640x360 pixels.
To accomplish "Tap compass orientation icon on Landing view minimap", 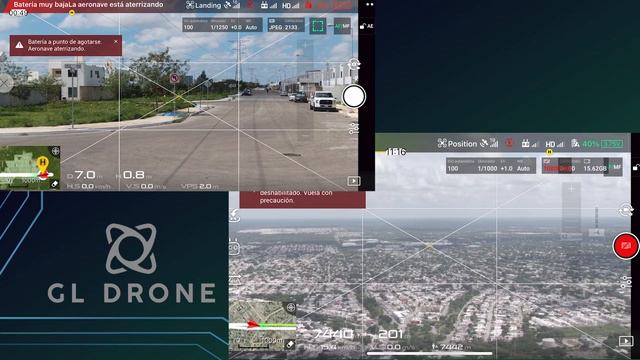I will [55, 151].
